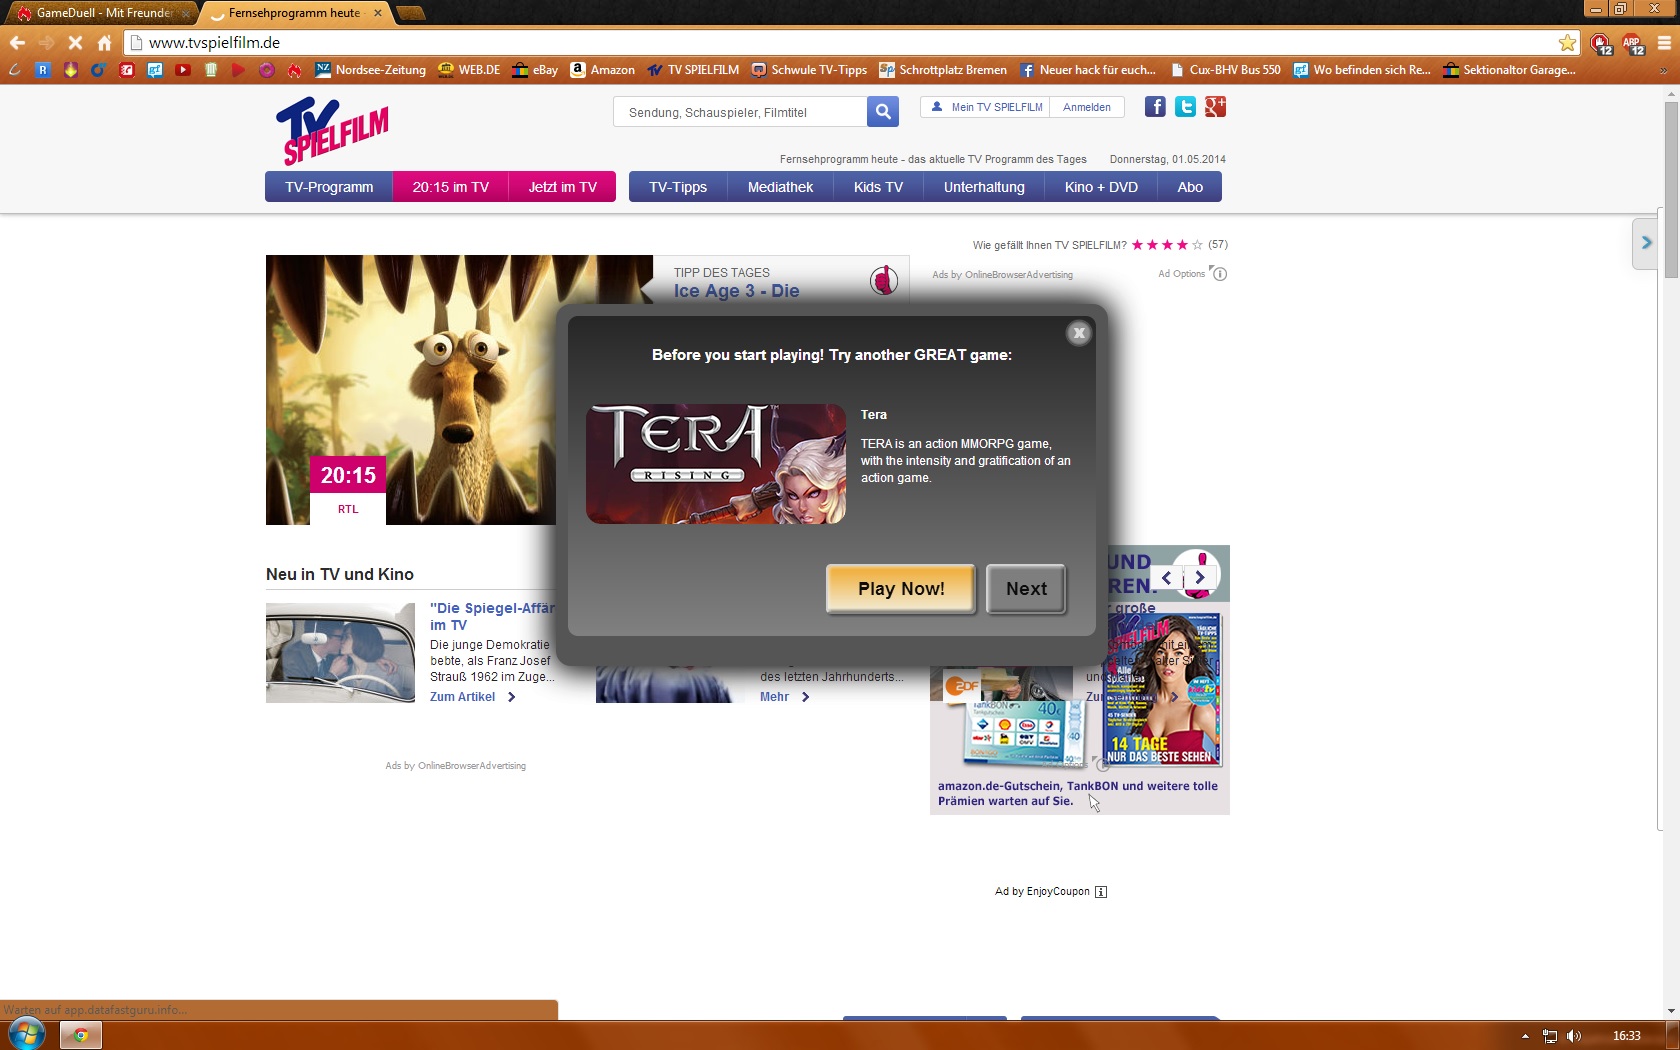Open the Abo menu item

click(1190, 187)
